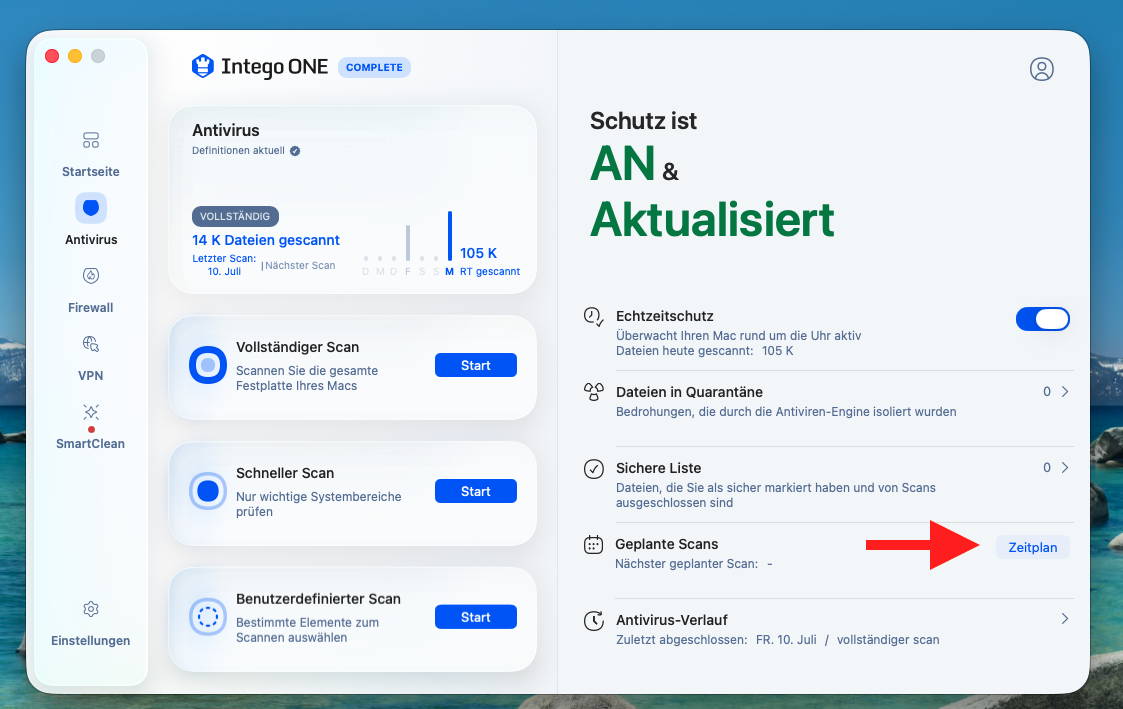Toggle the Echtzeitschutz switch off
This screenshot has height=709, width=1123.
(1043, 319)
